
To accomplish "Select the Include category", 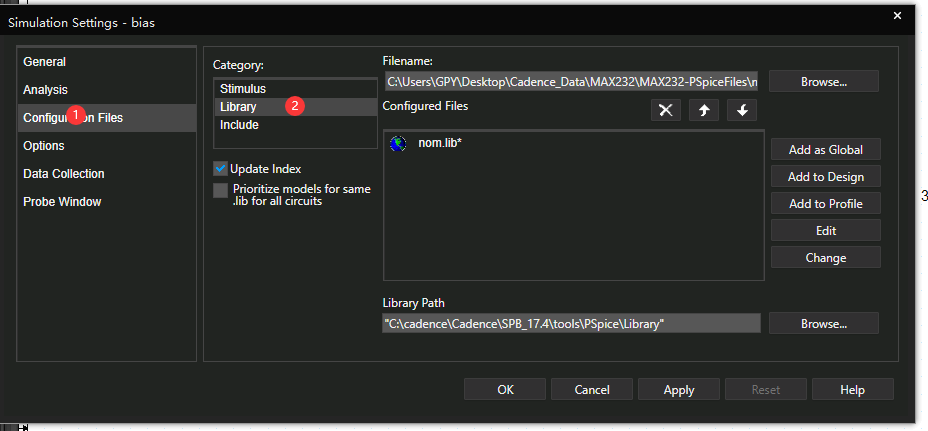I will pyautogui.click(x=240, y=125).
